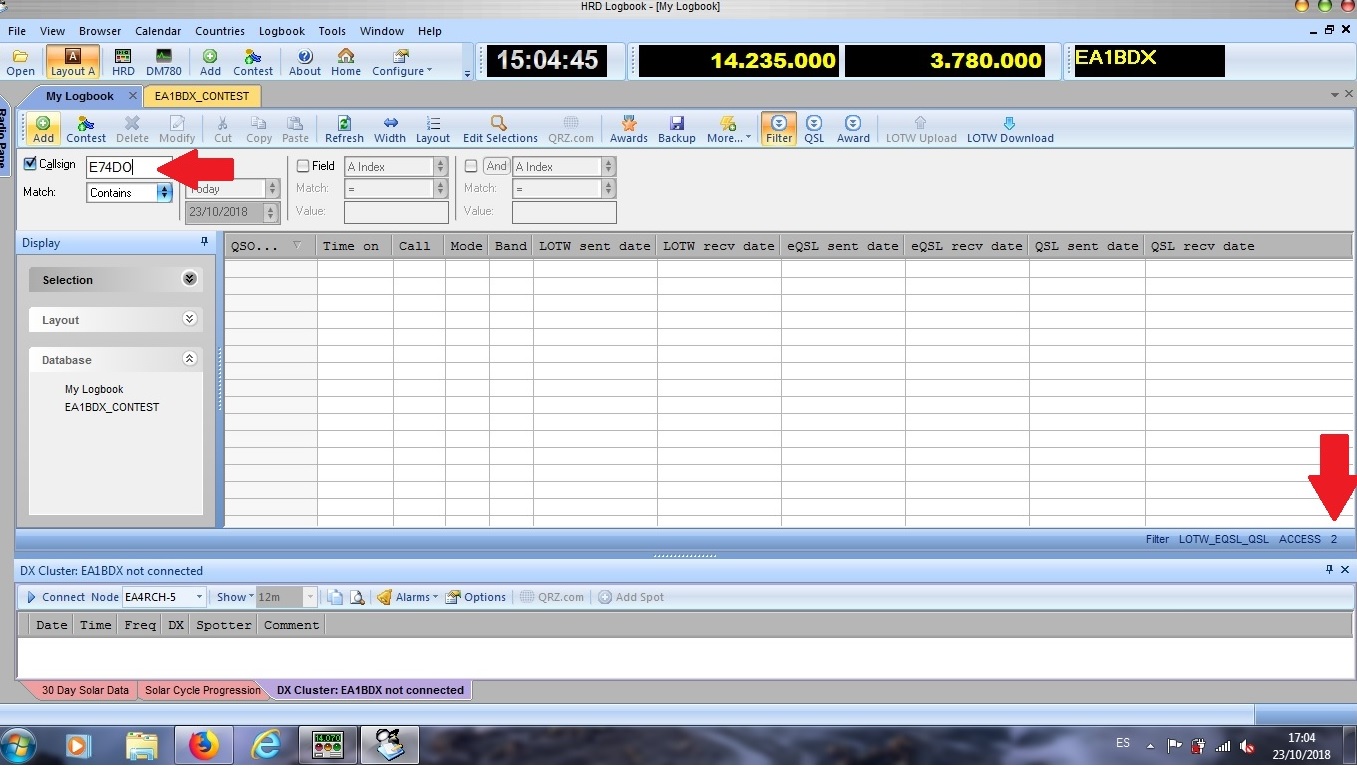Open the Node EA4RCH-5 dropdown

coord(199,597)
